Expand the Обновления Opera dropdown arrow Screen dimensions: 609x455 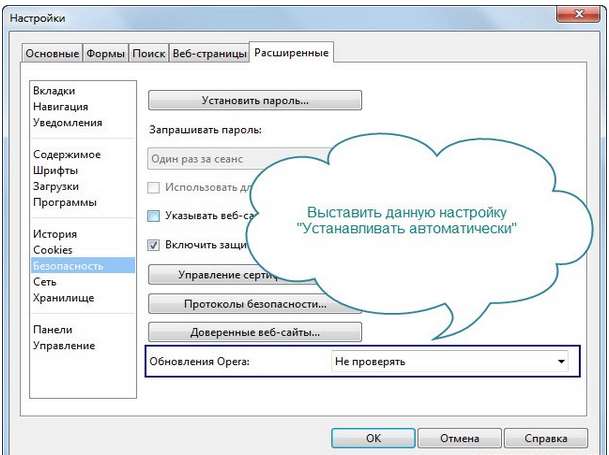click(557, 361)
